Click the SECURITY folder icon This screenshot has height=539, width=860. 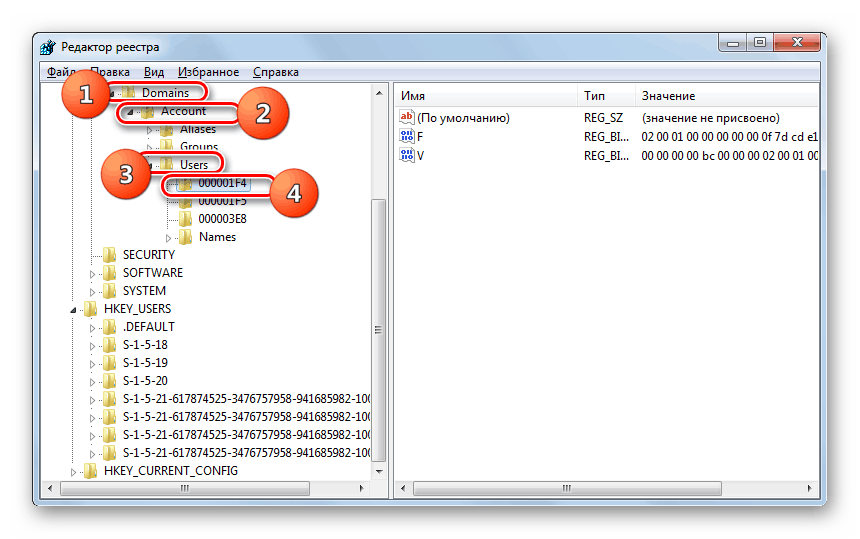[110, 255]
